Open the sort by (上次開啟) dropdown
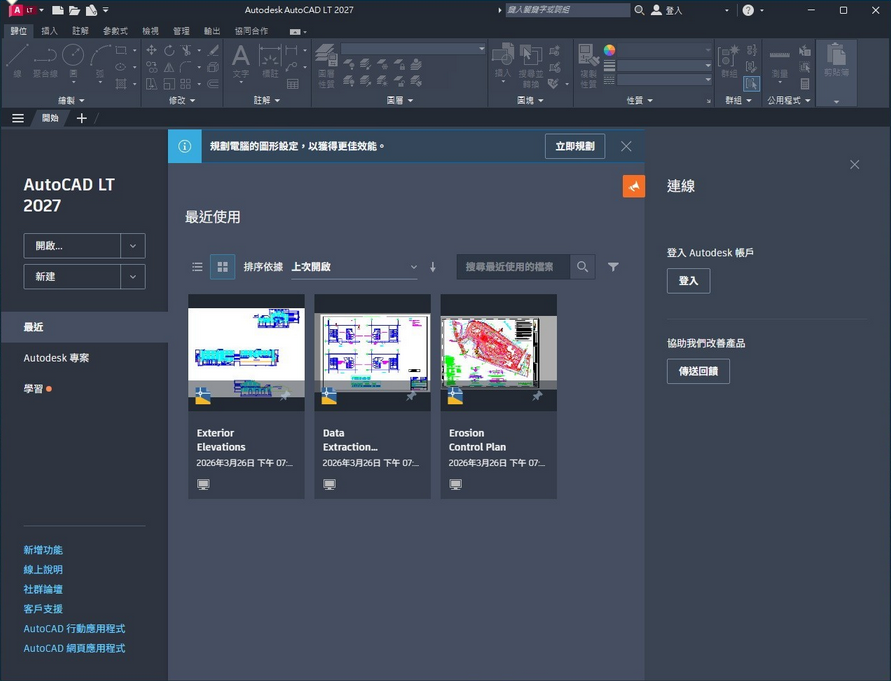This screenshot has height=681, width=891. (x=354, y=267)
